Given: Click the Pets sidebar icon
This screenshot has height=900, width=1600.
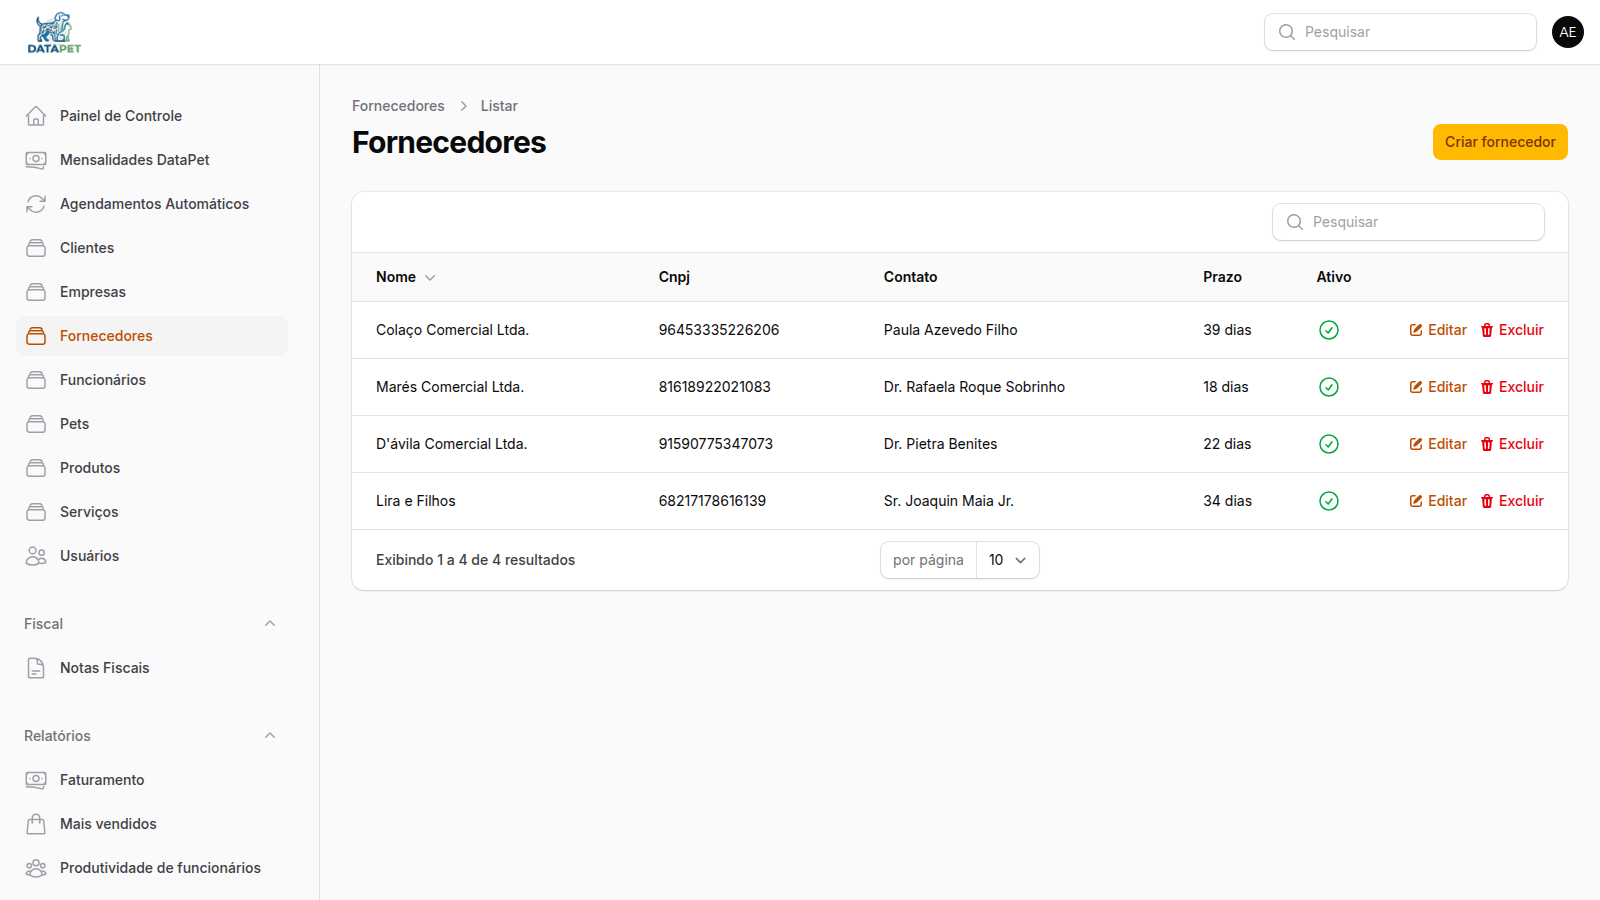Looking at the screenshot, I should pos(36,424).
